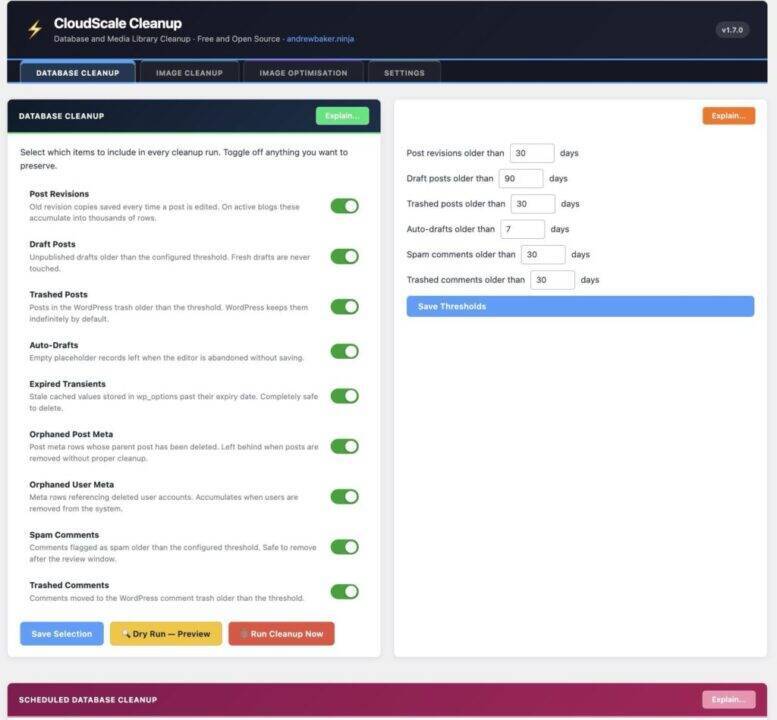Click the v1.7.0 version badge
The height and width of the screenshot is (720, 777).
[732, 30]
